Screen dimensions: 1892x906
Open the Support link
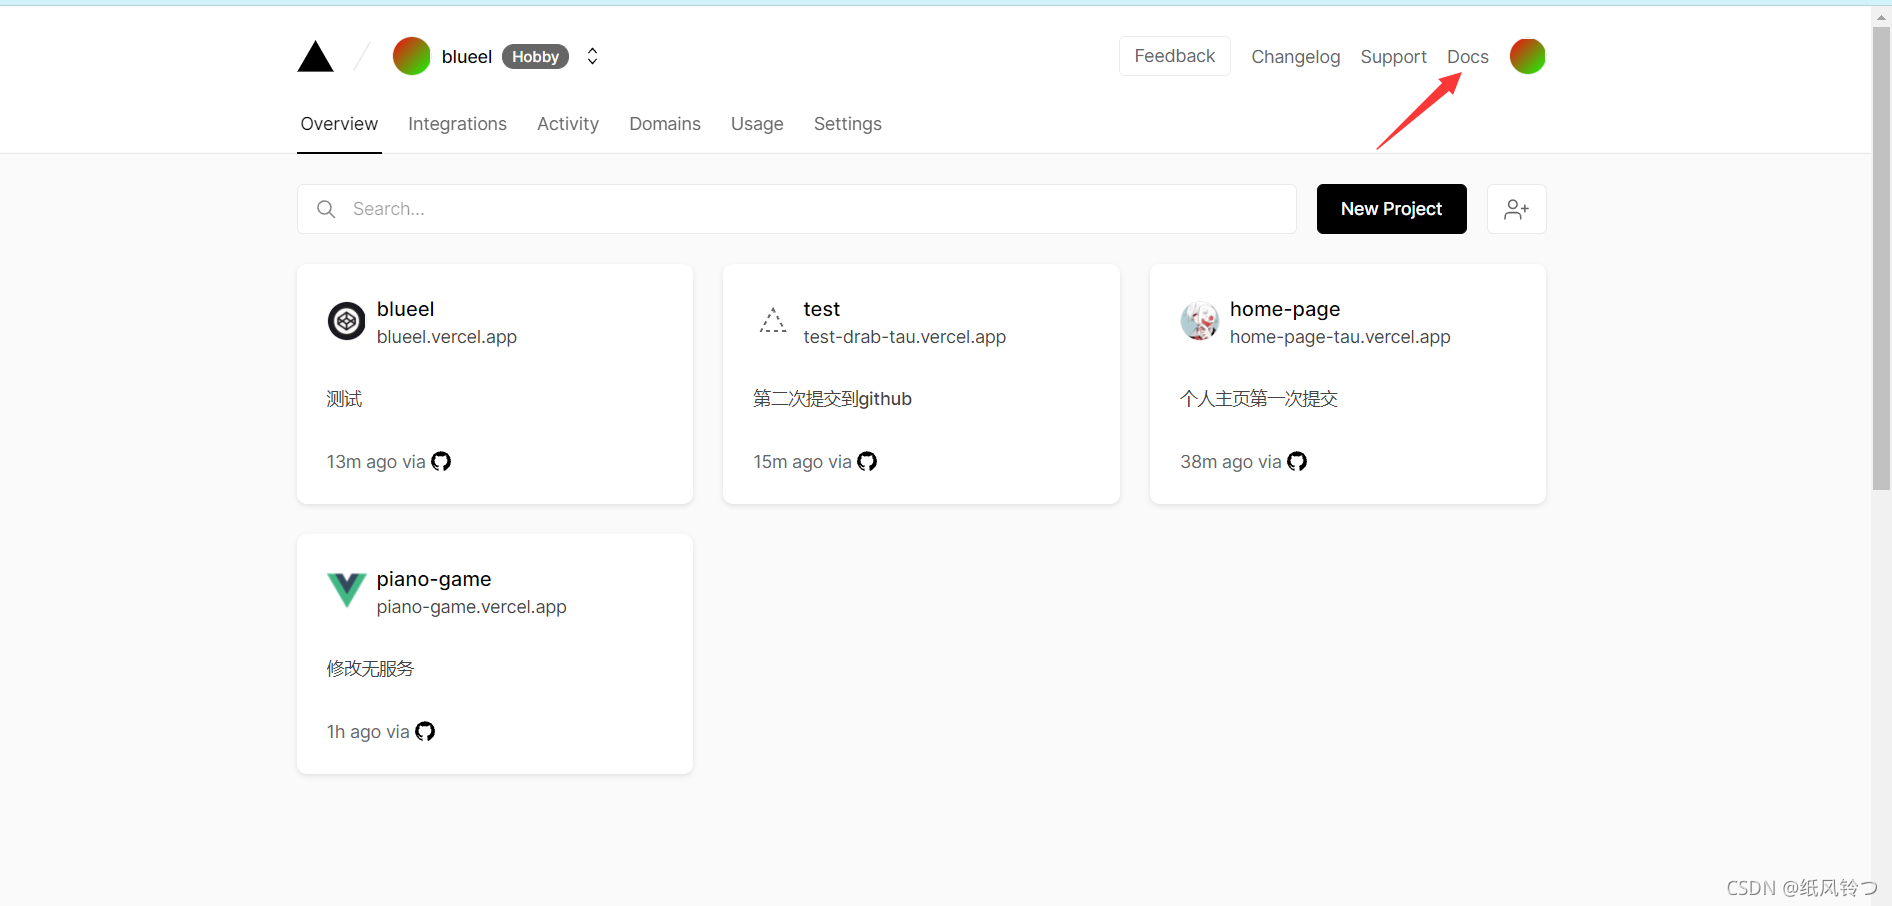click(1393, 57)
